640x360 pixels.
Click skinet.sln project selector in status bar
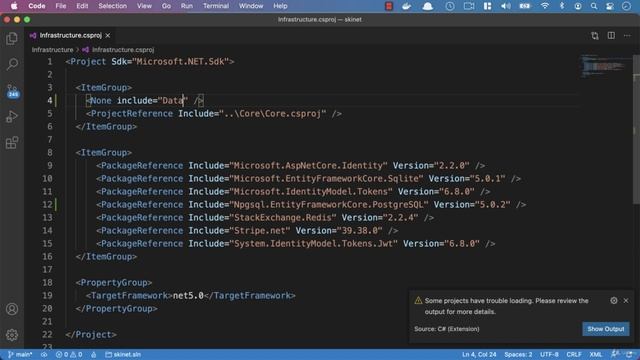point(123,354)
